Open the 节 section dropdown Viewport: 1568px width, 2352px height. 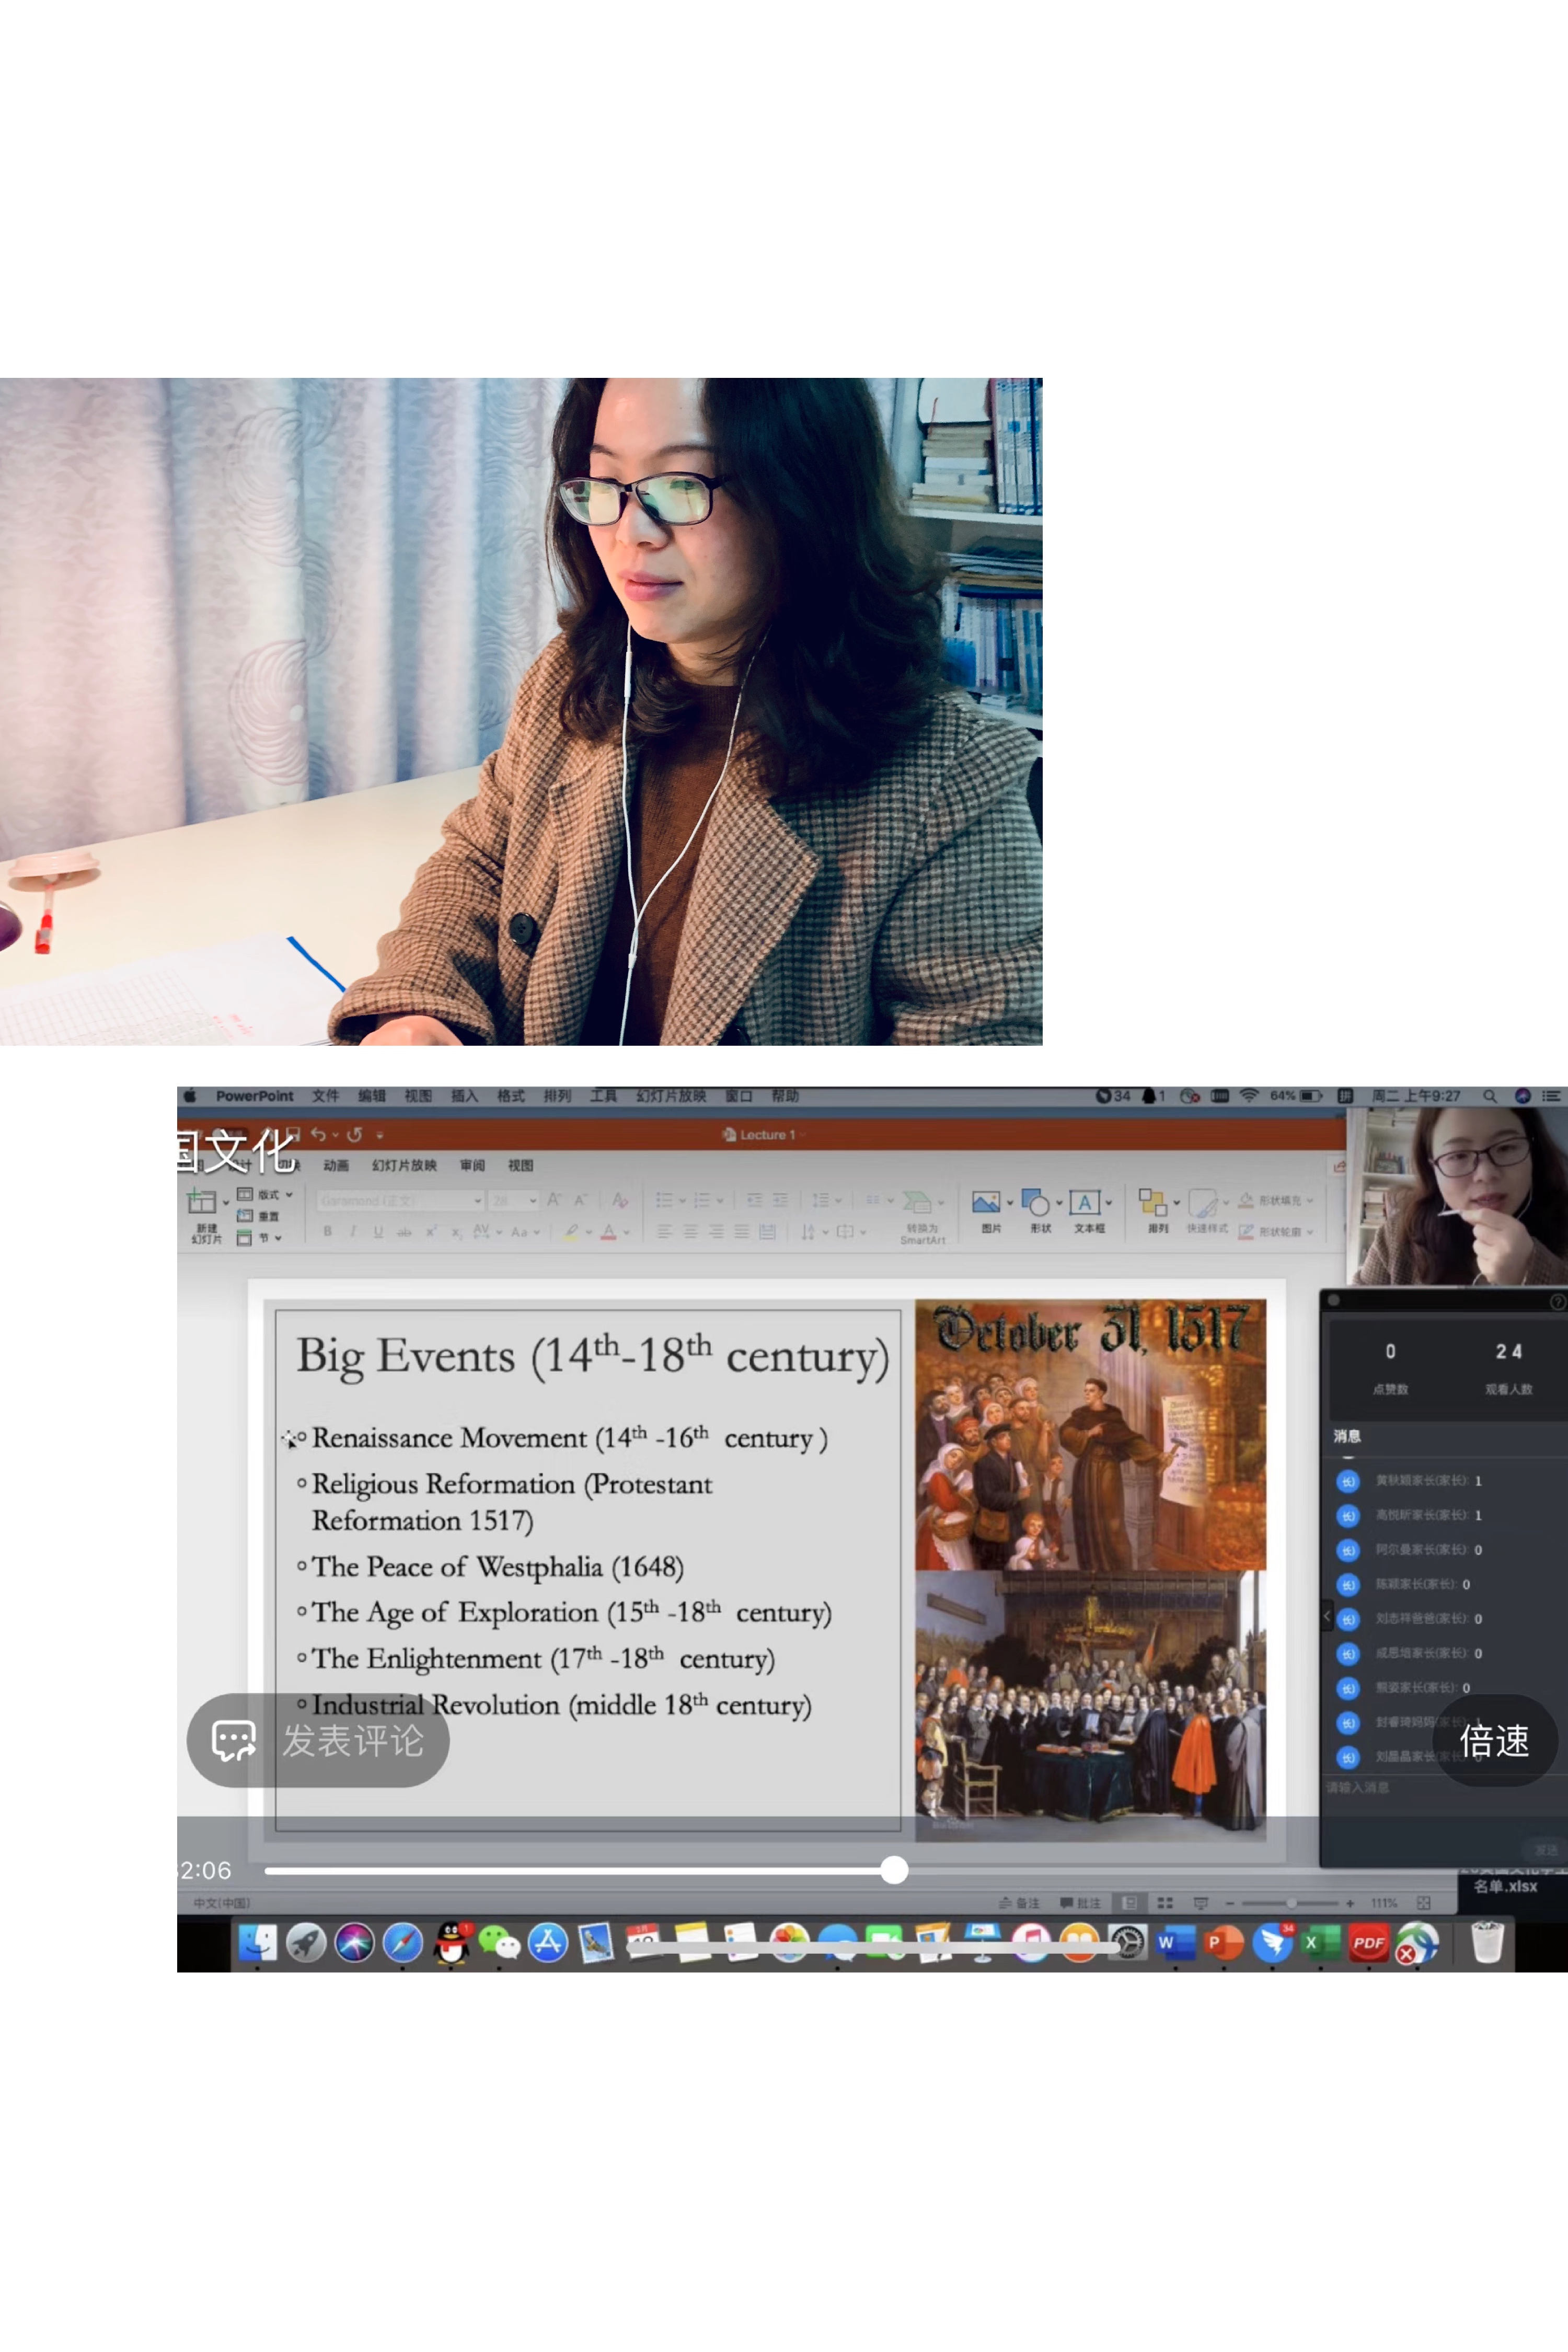[x=270, y=1238]
